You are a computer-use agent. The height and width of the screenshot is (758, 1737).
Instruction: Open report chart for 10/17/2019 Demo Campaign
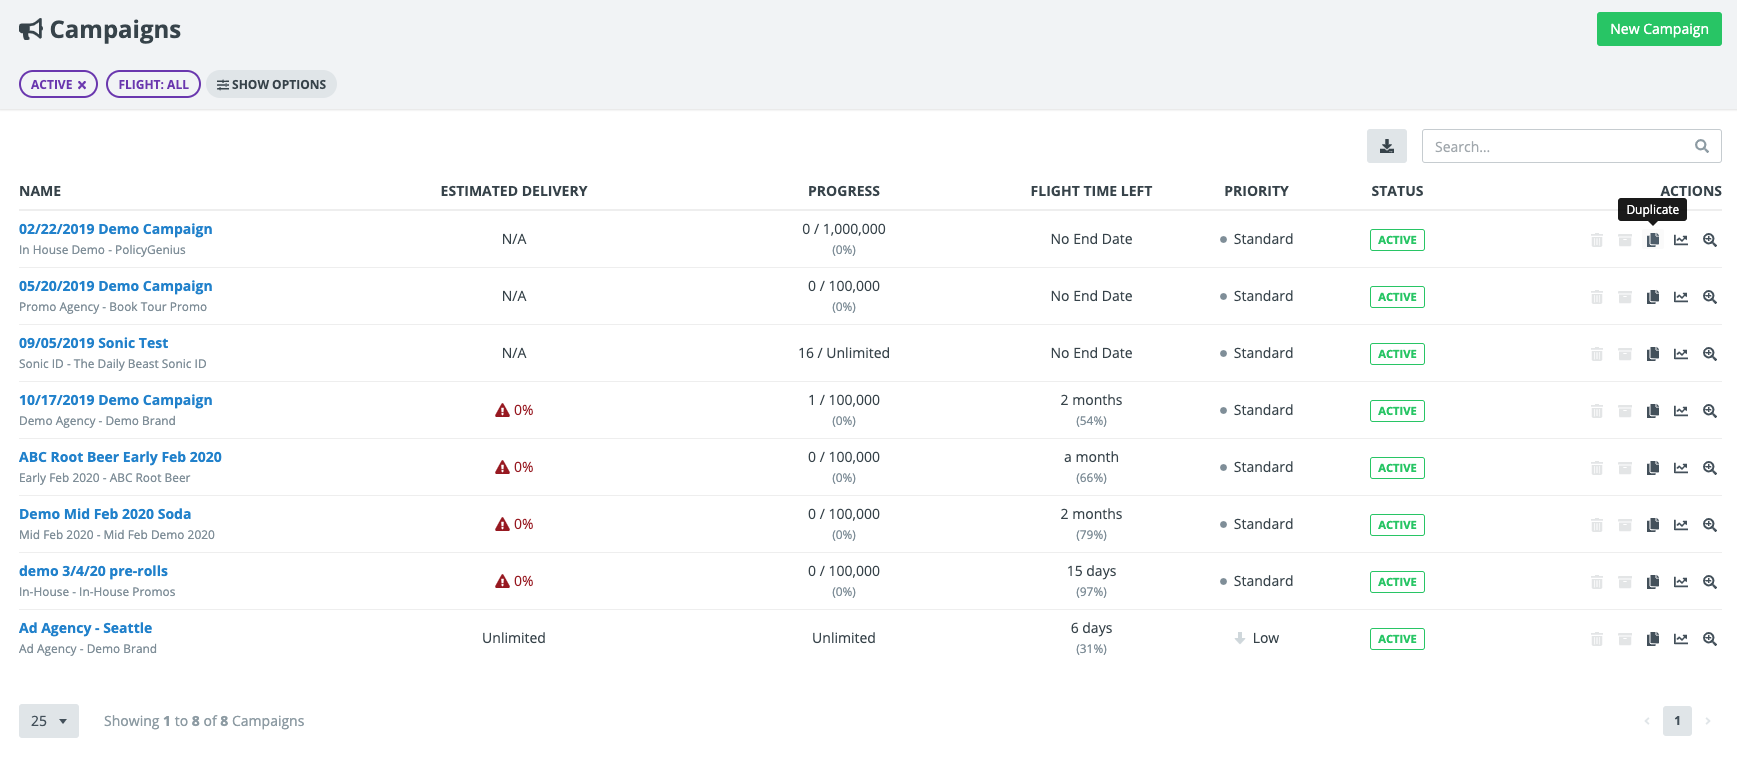coord(1681,411)
